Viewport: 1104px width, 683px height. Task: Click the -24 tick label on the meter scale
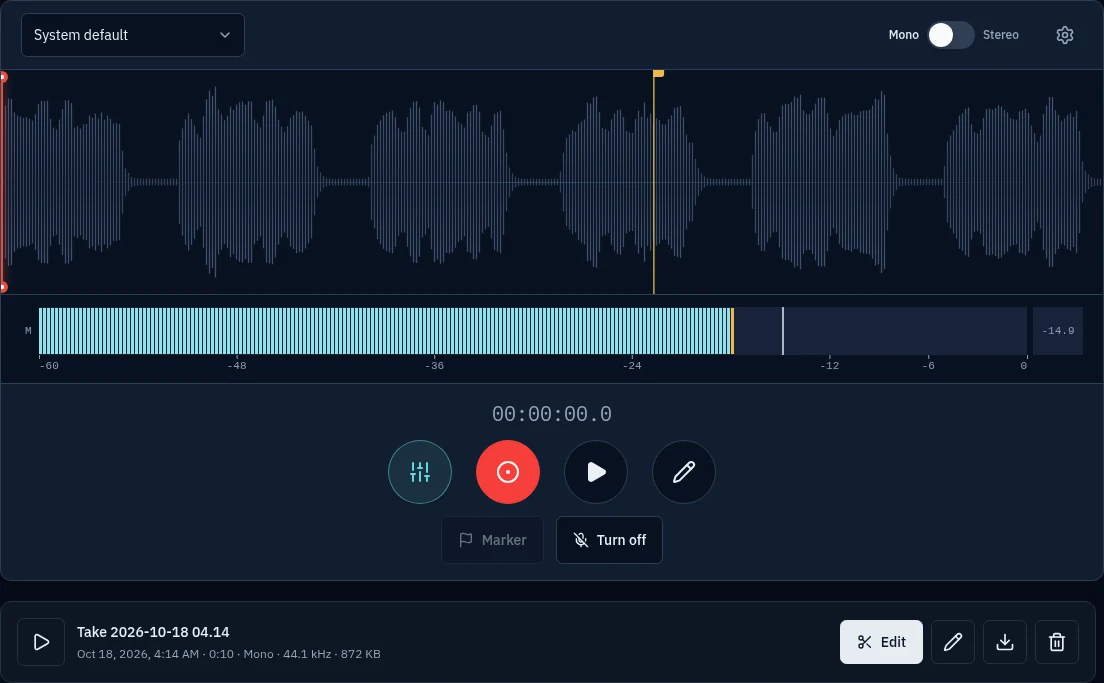coord(632,365)
